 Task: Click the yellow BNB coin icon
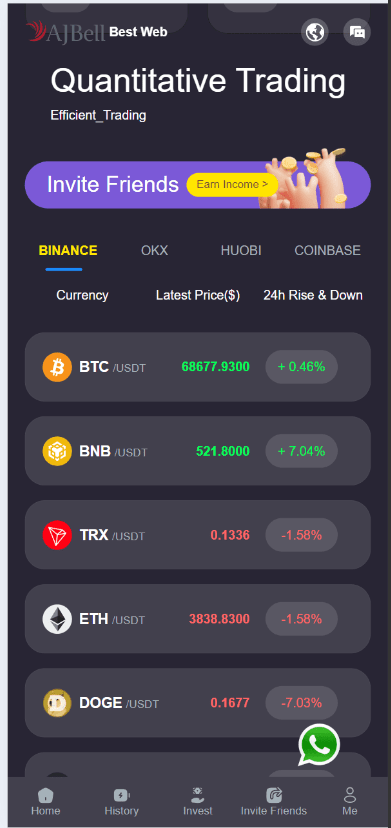(x=57, y=451)
